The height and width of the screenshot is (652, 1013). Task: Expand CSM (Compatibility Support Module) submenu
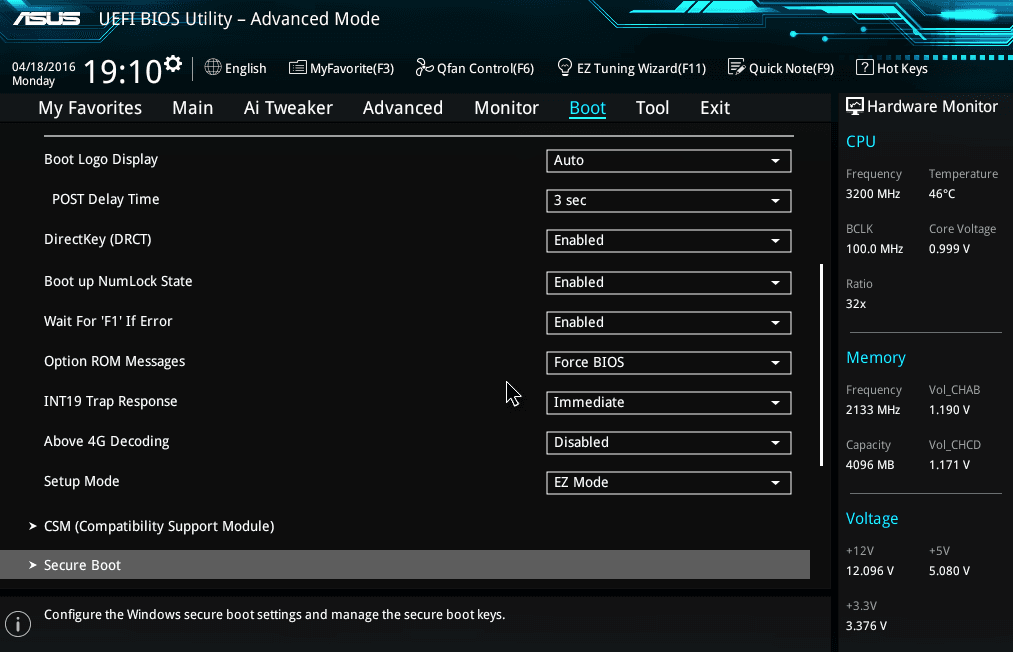[x=159, y=527]
